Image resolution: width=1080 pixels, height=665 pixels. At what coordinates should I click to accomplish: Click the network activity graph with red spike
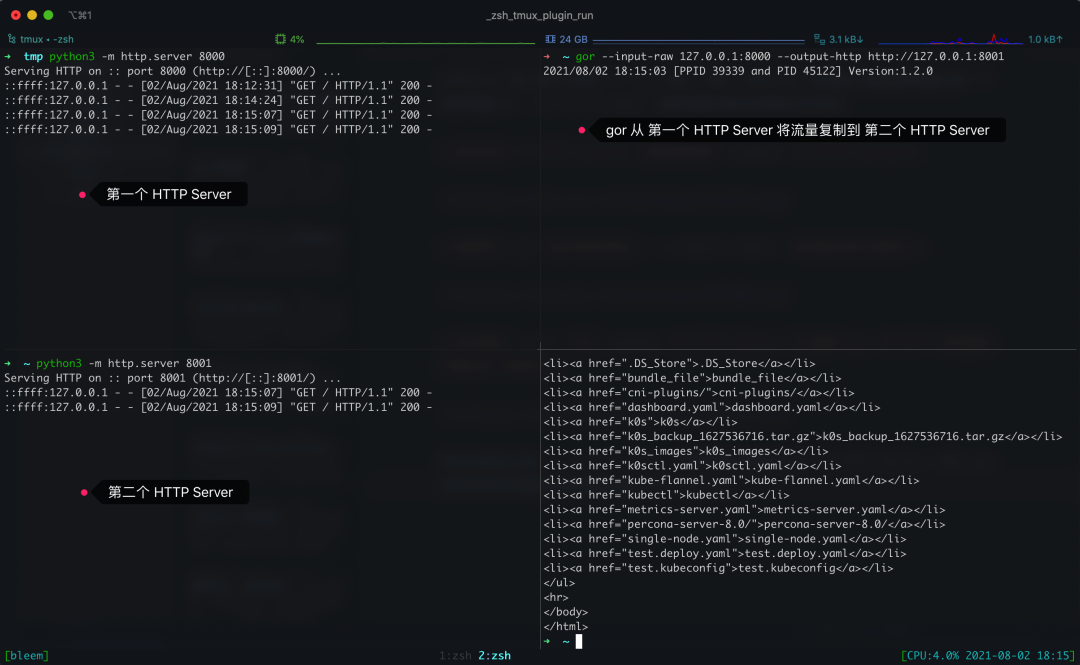click(x=951, y=39)
